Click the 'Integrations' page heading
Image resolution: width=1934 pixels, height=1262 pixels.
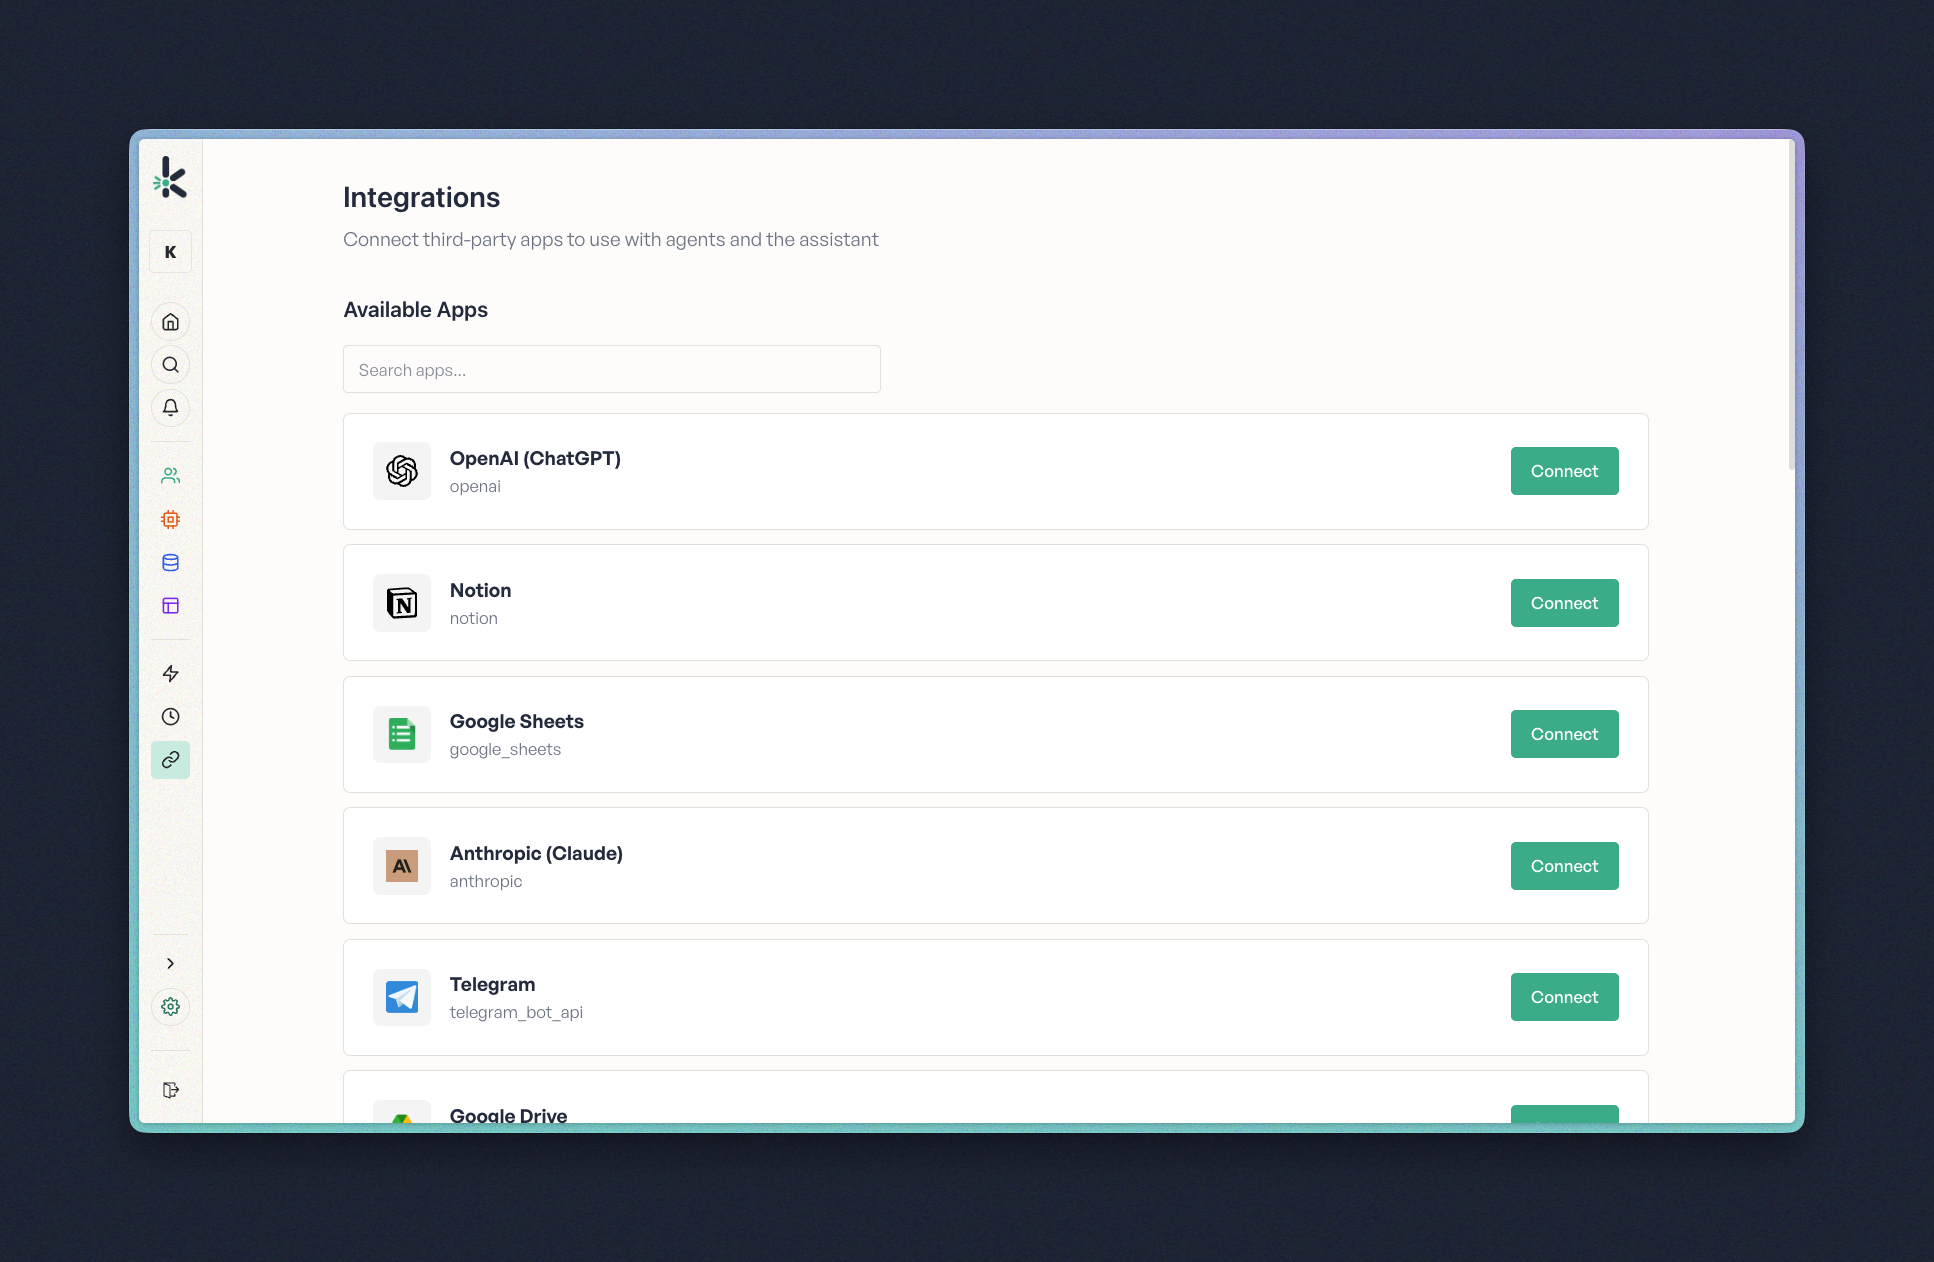tap(421, 198)
